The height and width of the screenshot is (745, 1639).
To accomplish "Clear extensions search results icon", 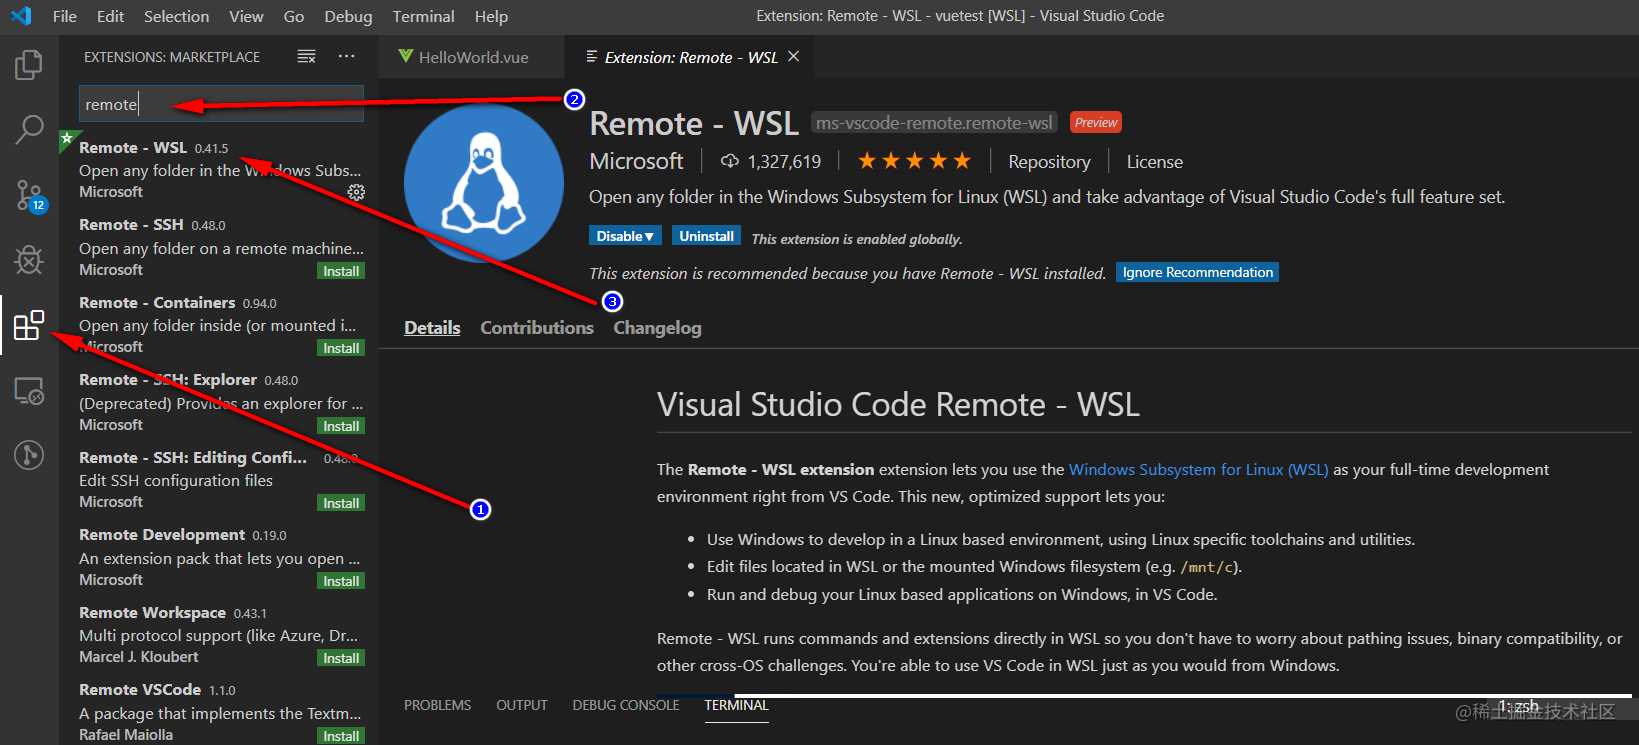I will pyautogui.click(x=307, y=57).
